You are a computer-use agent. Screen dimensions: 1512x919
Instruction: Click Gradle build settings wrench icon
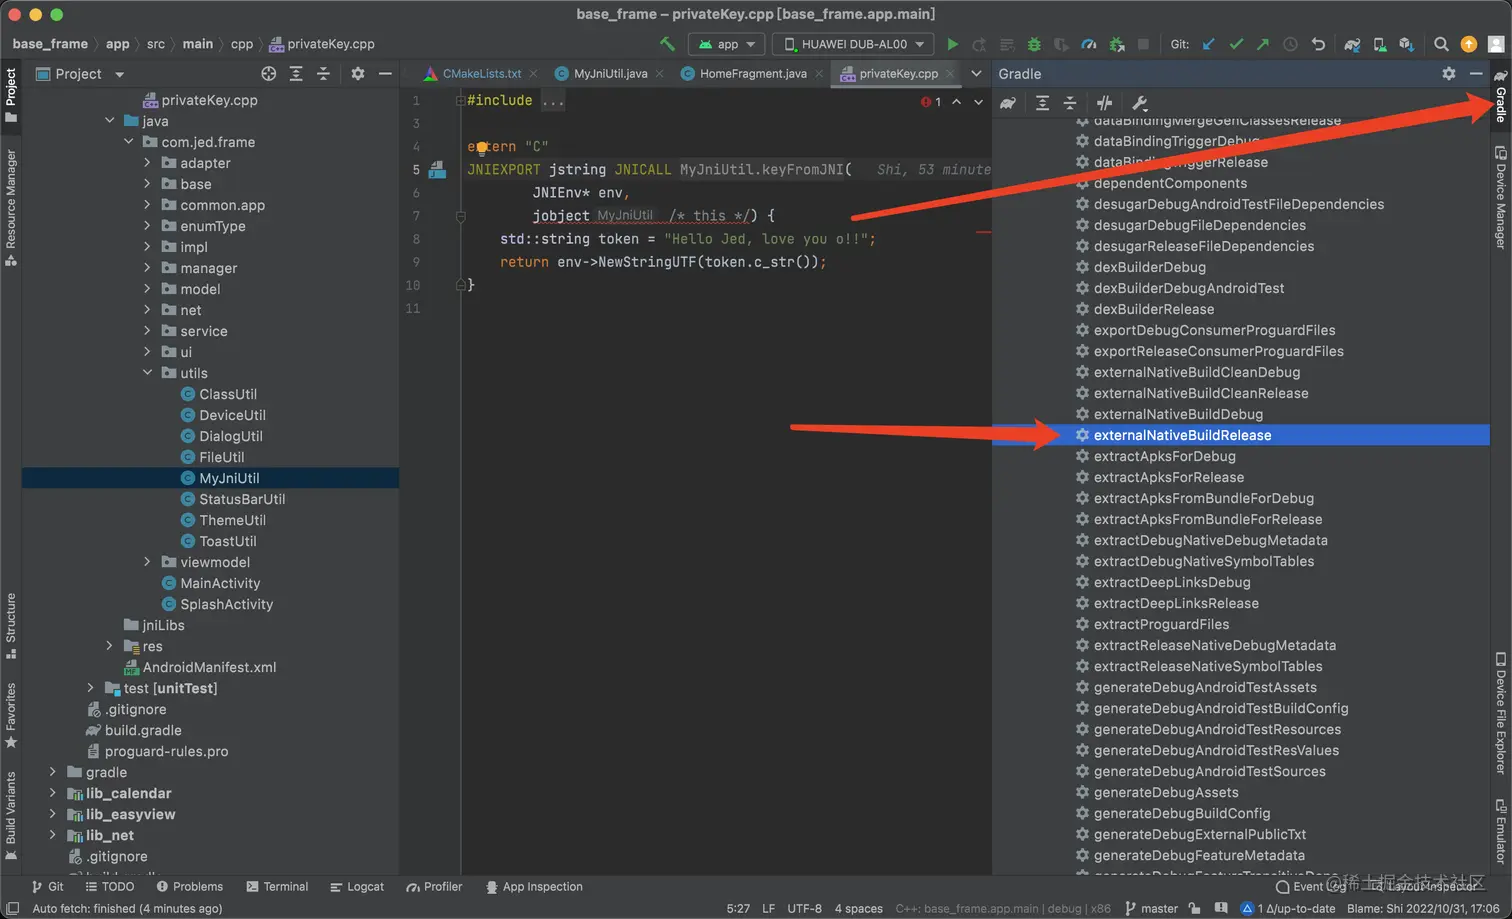point(1139,103)
